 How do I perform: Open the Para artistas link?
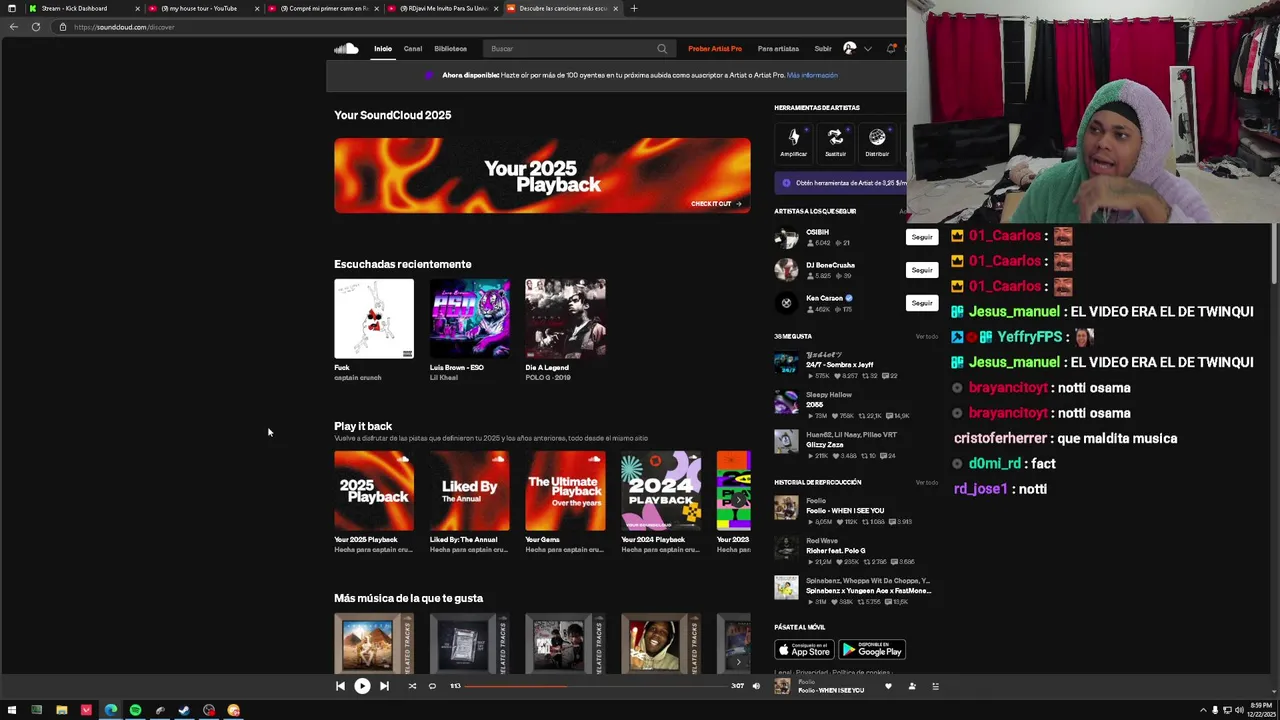pos(778,48)
